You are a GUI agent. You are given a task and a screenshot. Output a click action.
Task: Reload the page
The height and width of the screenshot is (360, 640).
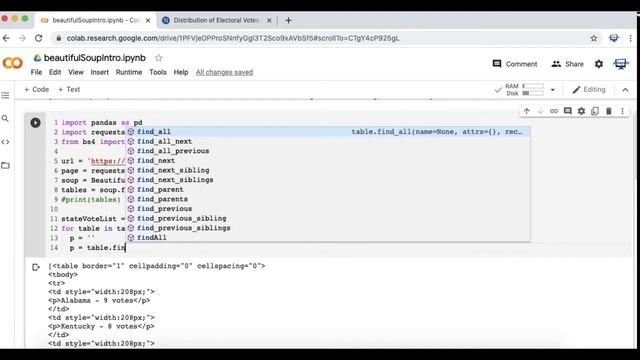tap(38, 38)
